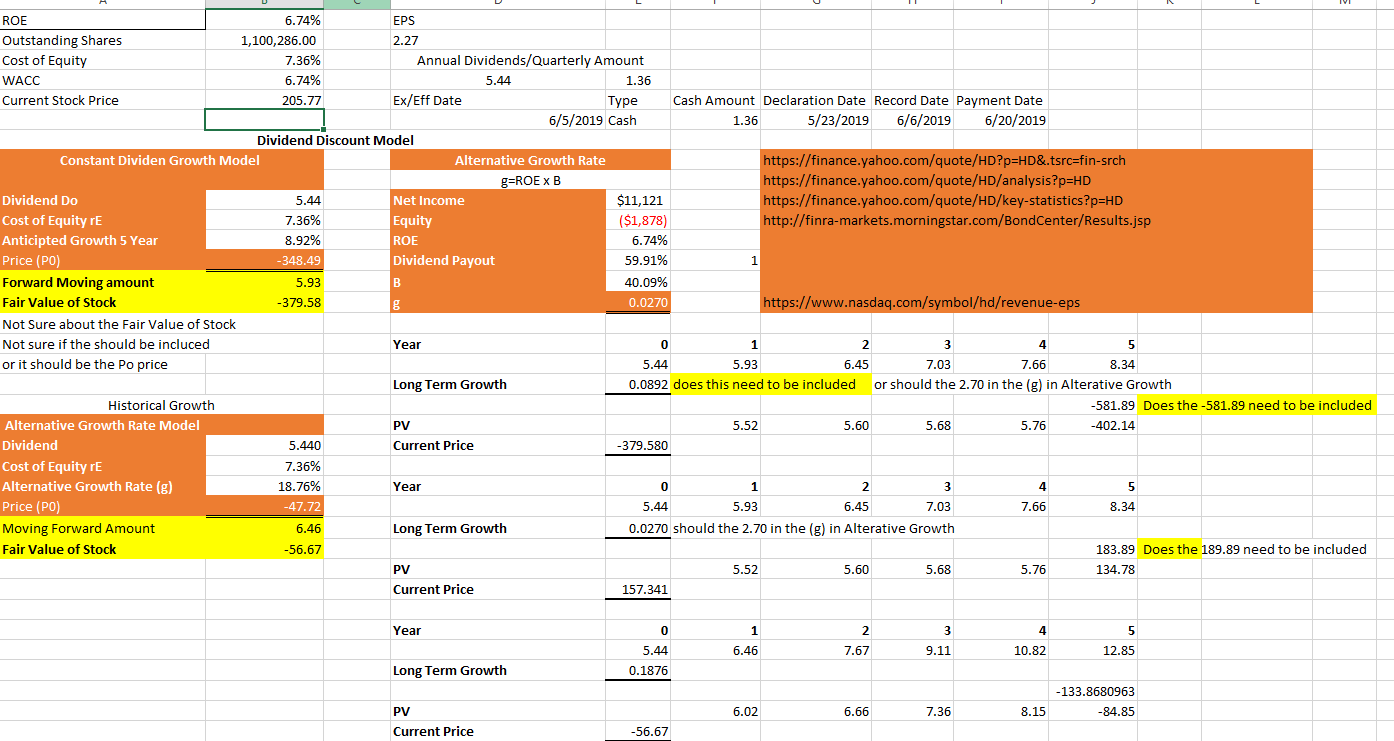Click the Alternative Growth Rate orange header
This screenshot has height=741, width=1394.
pyautogui.click(x=525, y=160)
